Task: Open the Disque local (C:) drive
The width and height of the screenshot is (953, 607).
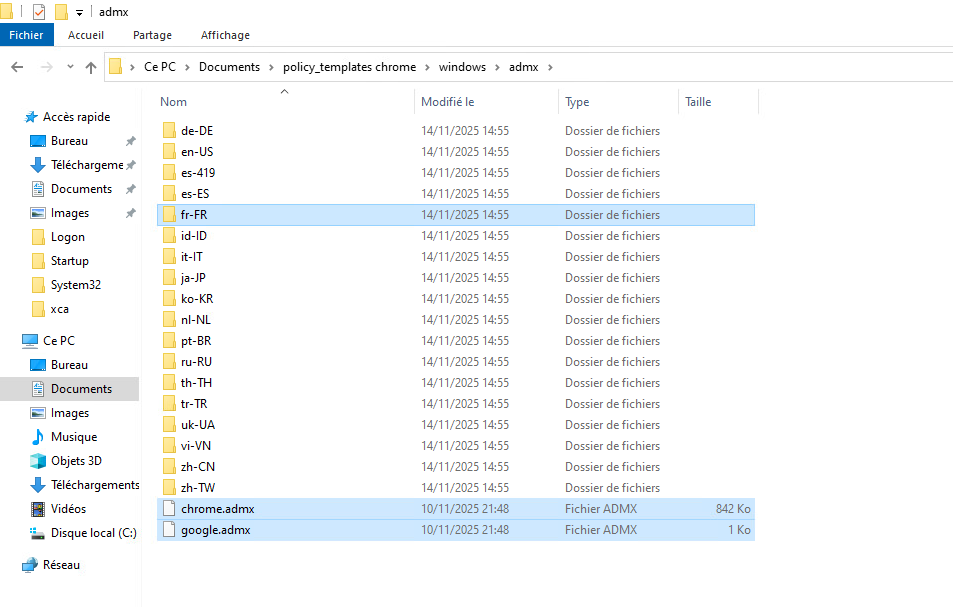Action: 93,533
